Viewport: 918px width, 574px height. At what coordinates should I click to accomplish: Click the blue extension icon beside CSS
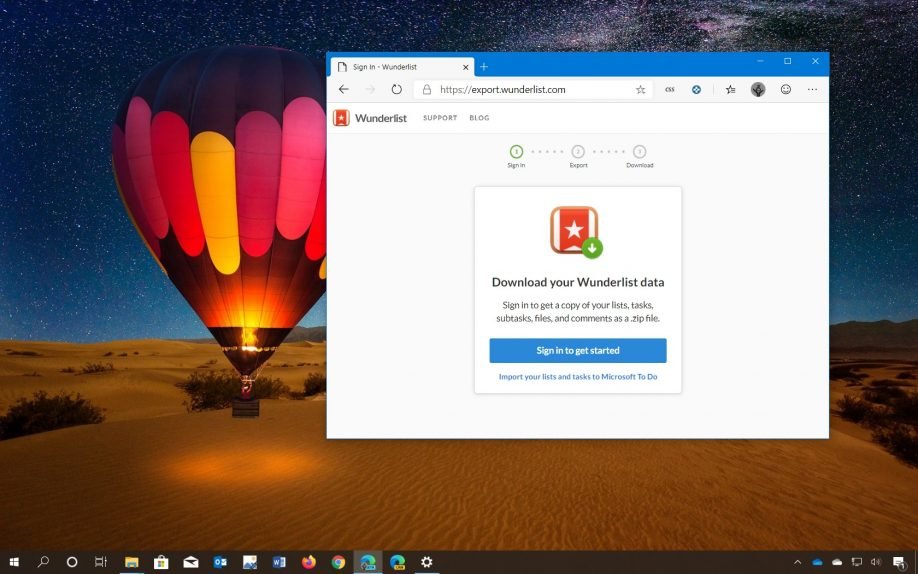point(697,89)
